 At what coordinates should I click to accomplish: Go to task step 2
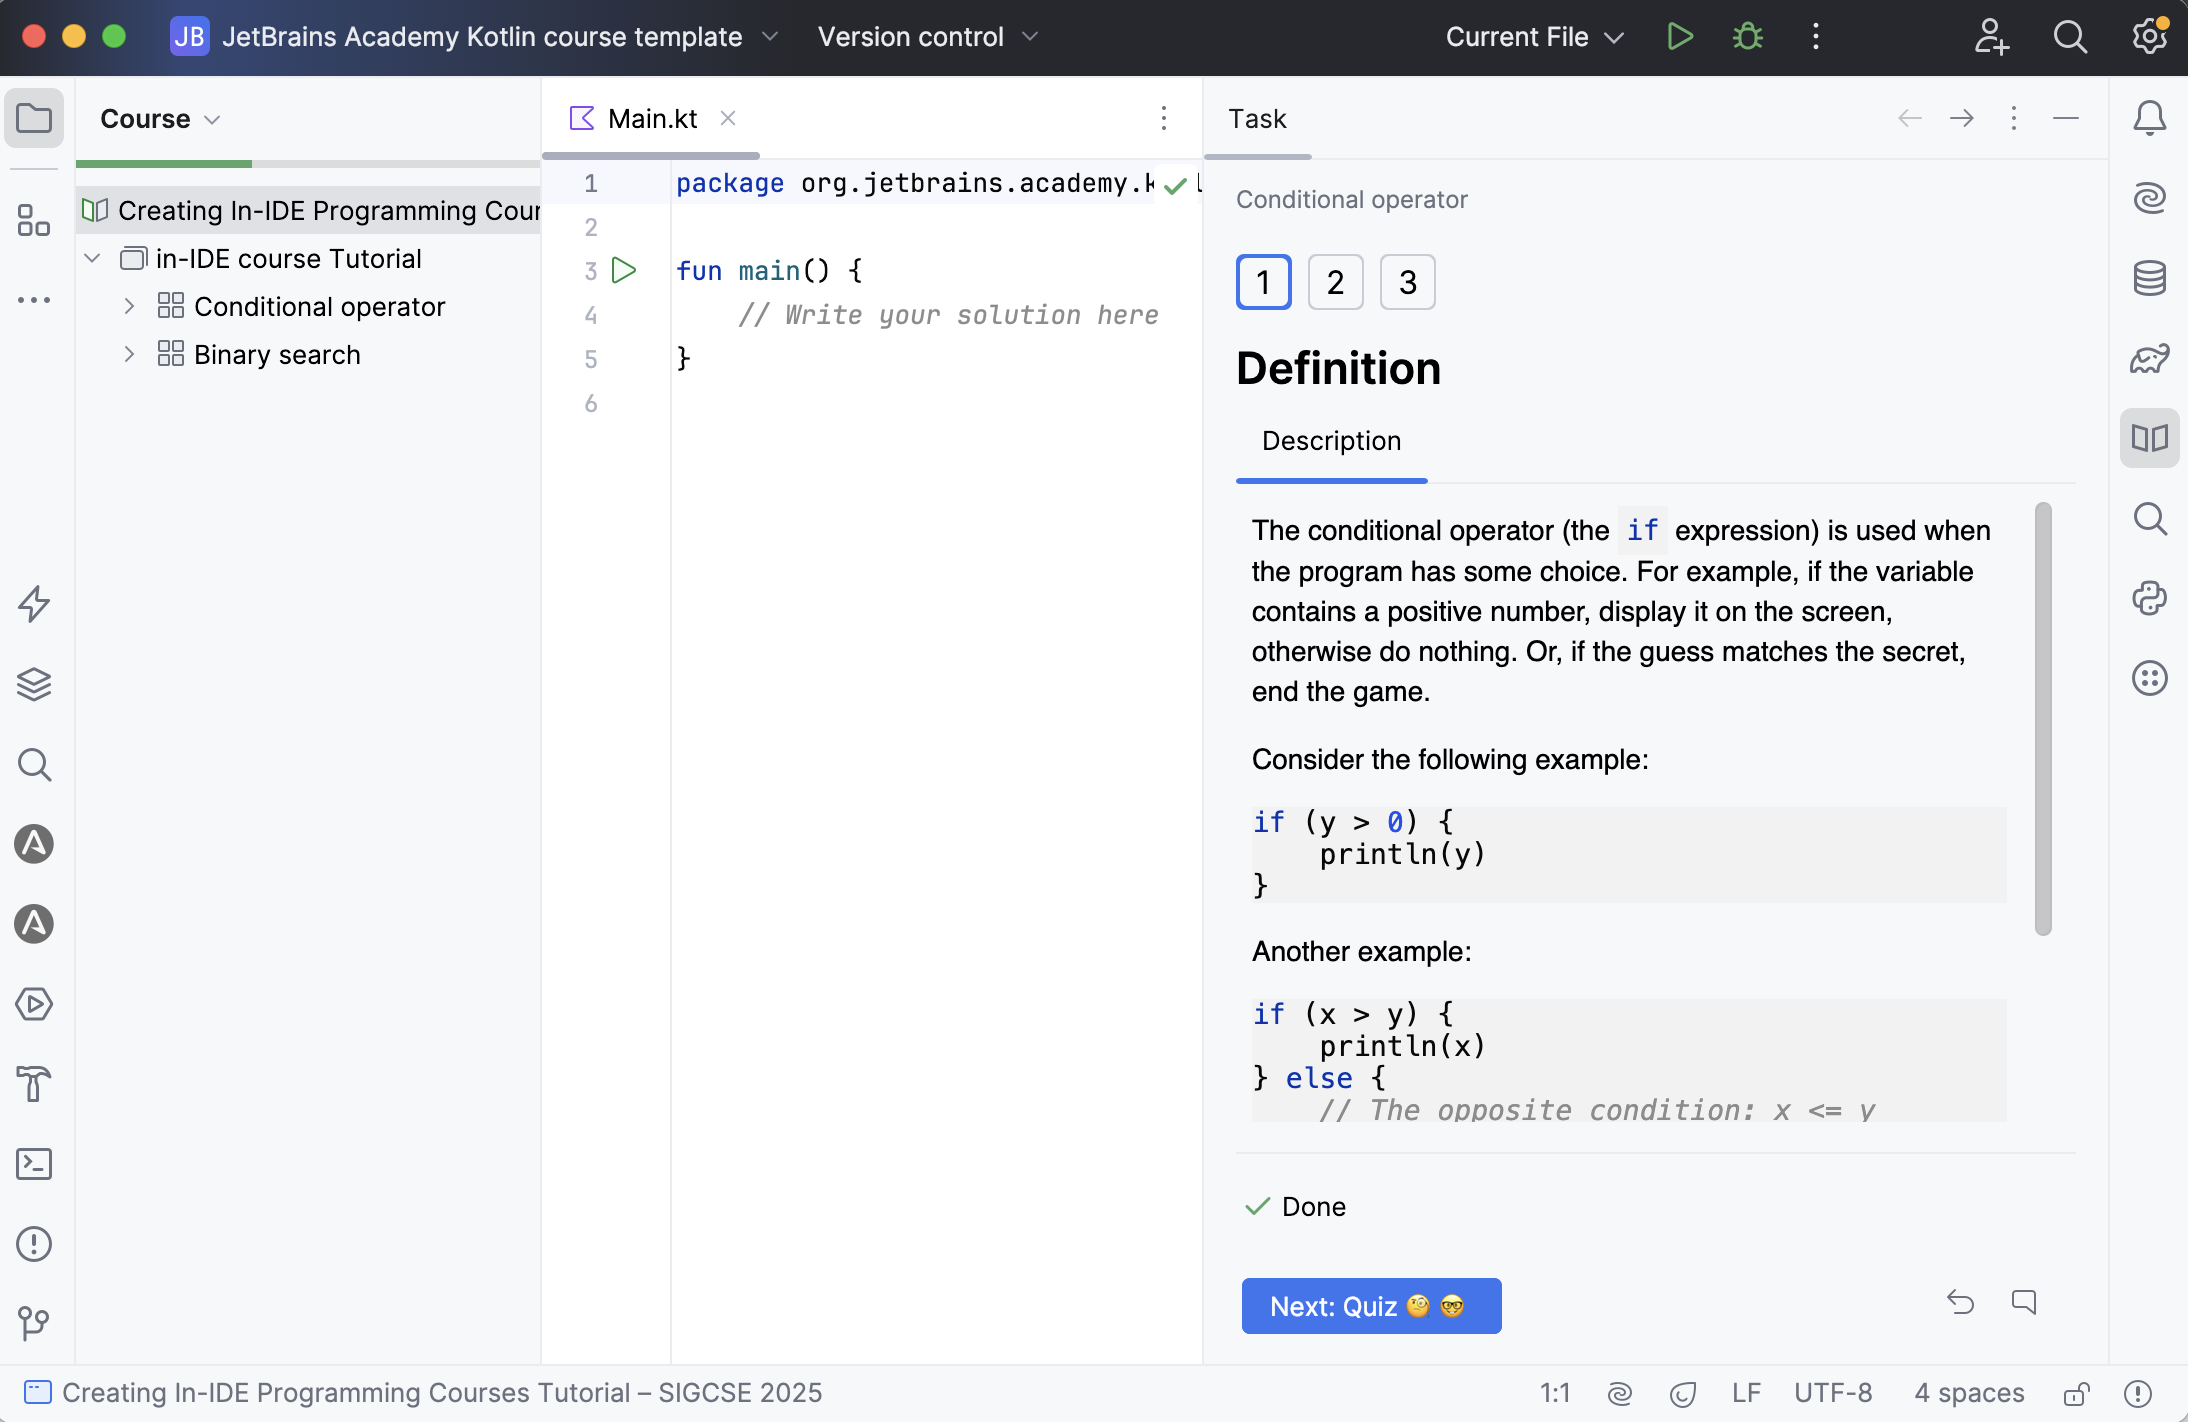(x=1336, y=282)
